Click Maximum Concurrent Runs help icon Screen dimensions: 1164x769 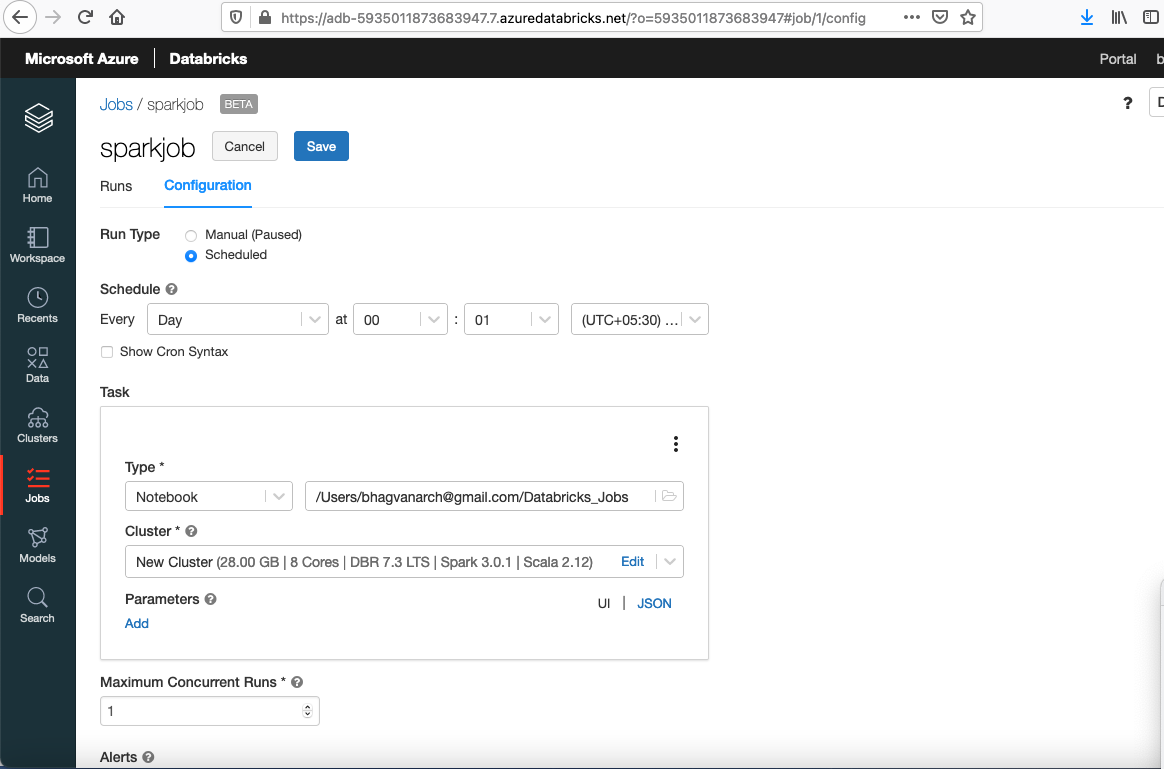pos(297,682)
